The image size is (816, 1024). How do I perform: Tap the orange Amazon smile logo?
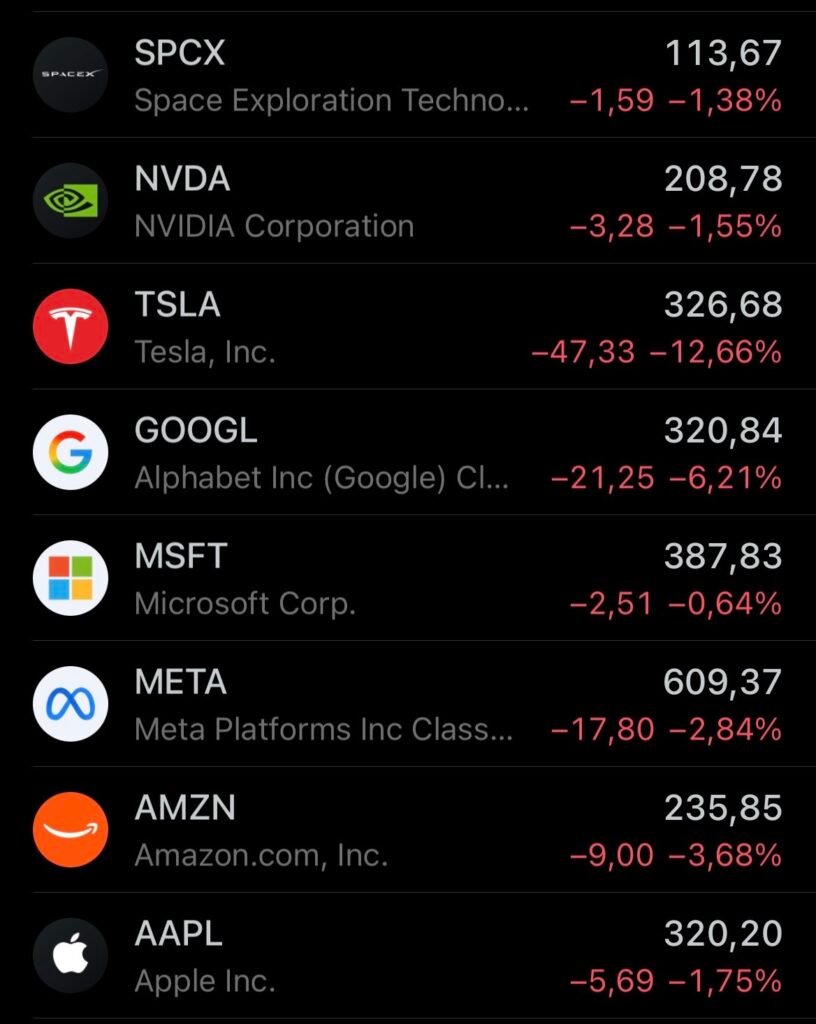[x=71, y=829]
